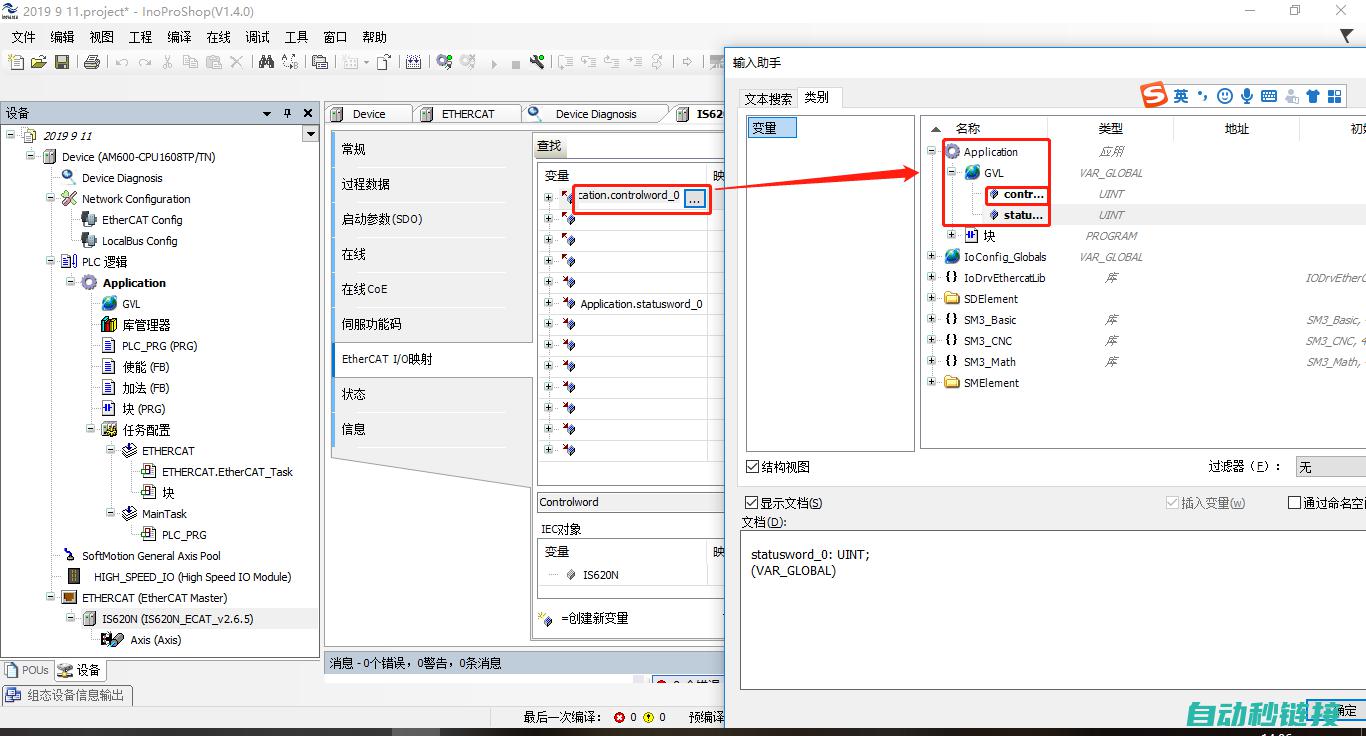Expand the Application.statusword_0 mapping row
Viewport: 1366px width, 736px height.
pyautogui.click(x=548, y=304)
